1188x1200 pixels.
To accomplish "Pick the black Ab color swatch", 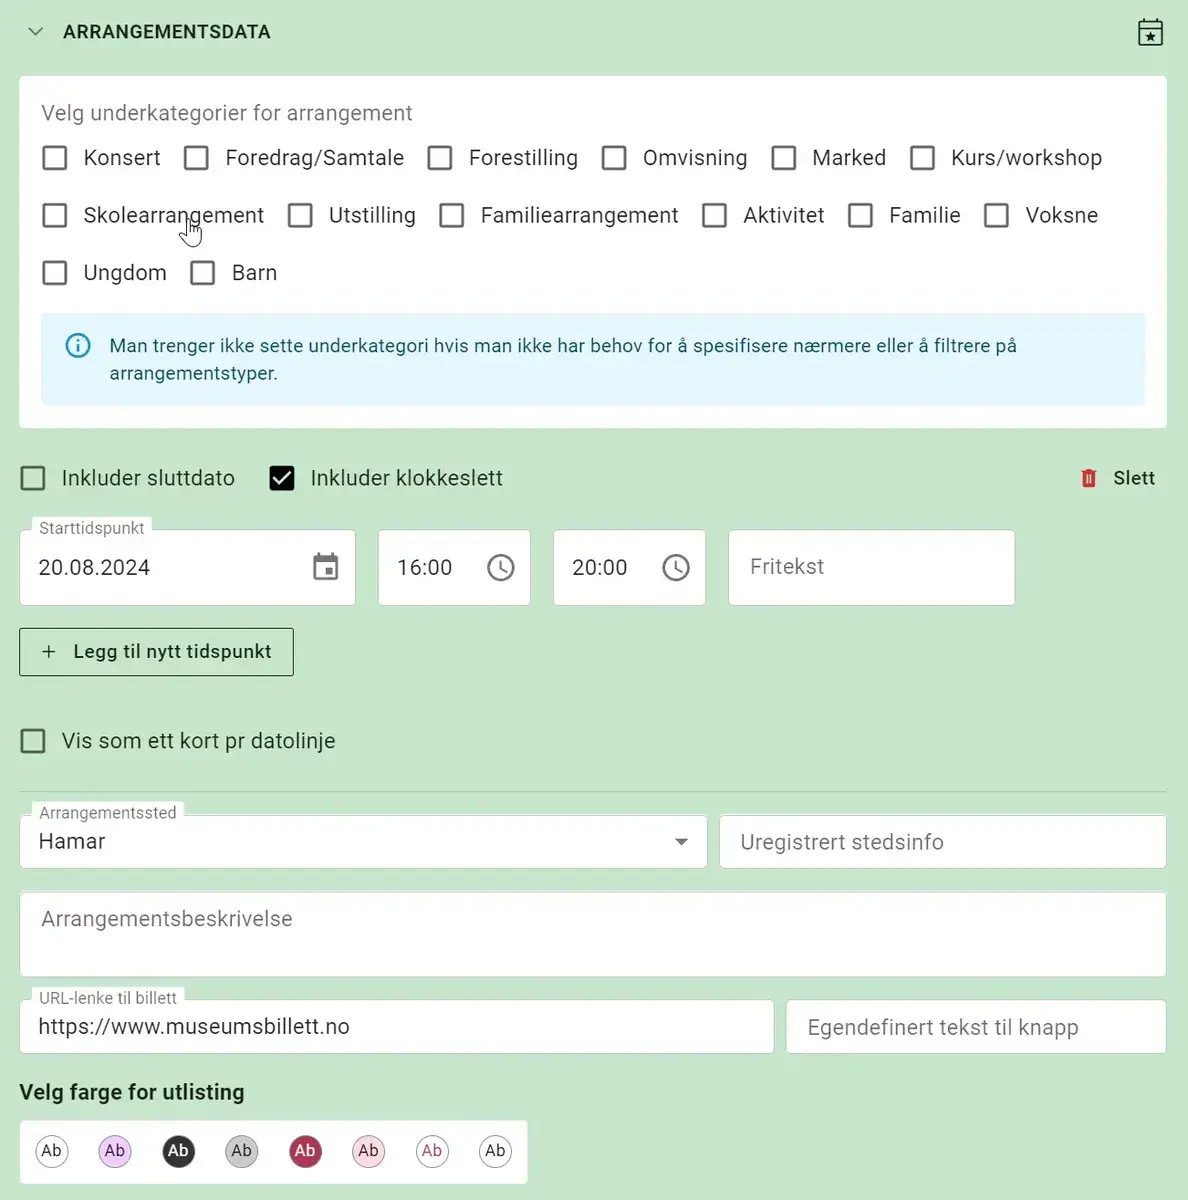I will (x=178, y=1151).
